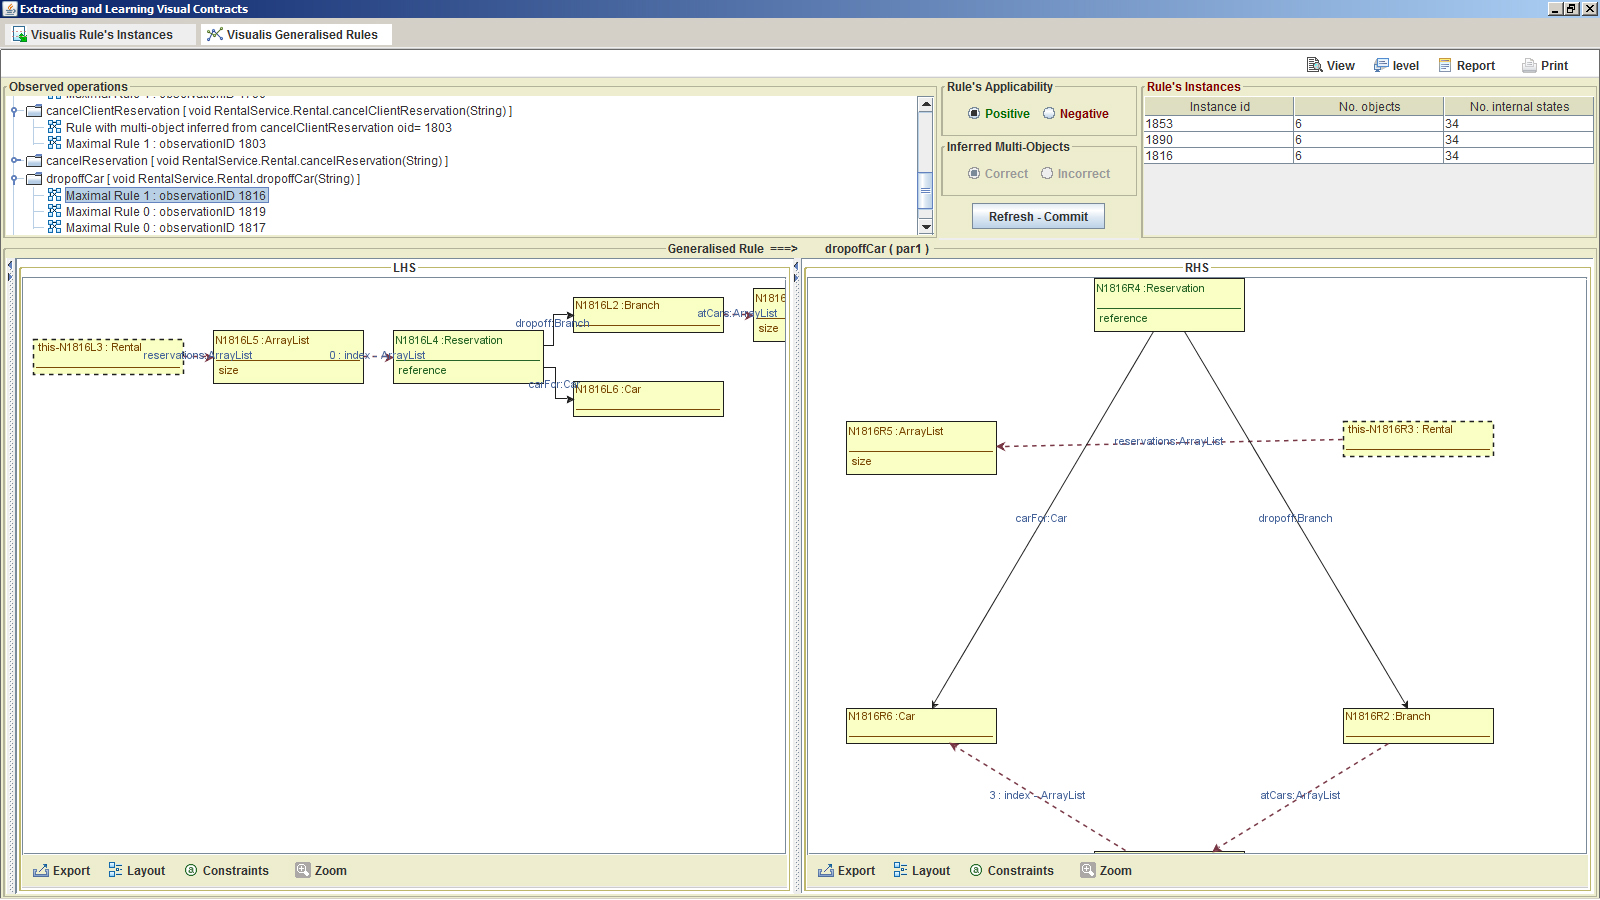Select RHS node N1816R5 ArrayList
The height and width of the screenshot is (900, 1600).
[921, 448]
